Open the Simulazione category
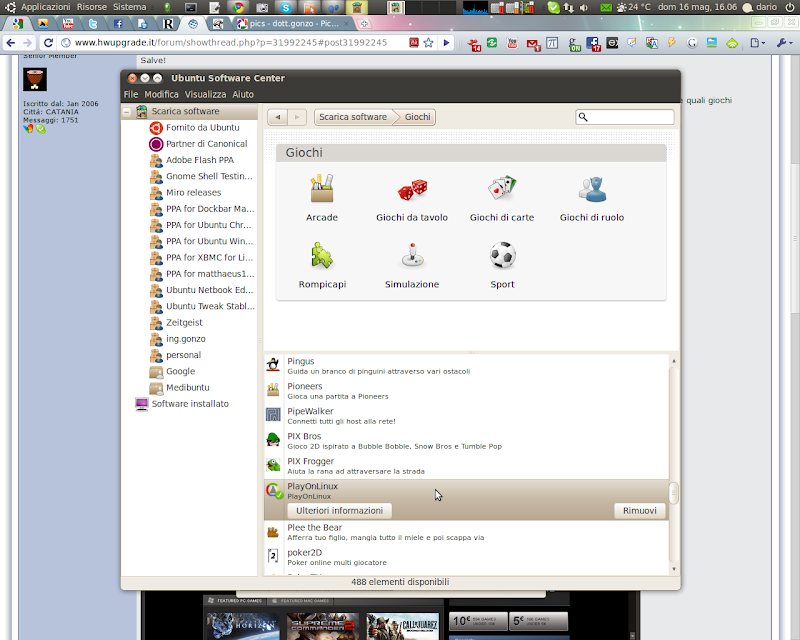This screenshot has width=800, height=640. 412,265
